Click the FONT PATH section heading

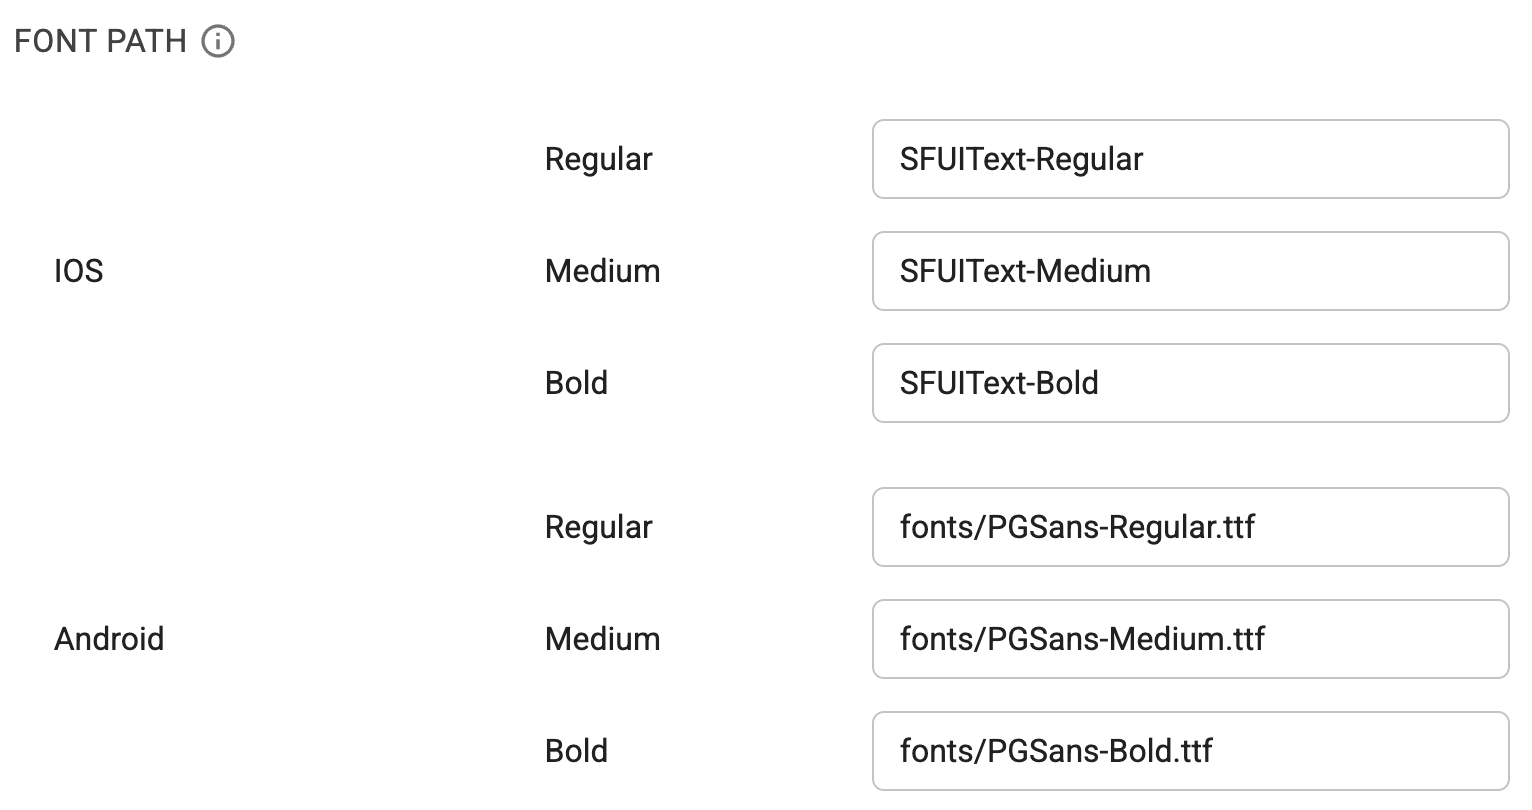pos(100,41)
